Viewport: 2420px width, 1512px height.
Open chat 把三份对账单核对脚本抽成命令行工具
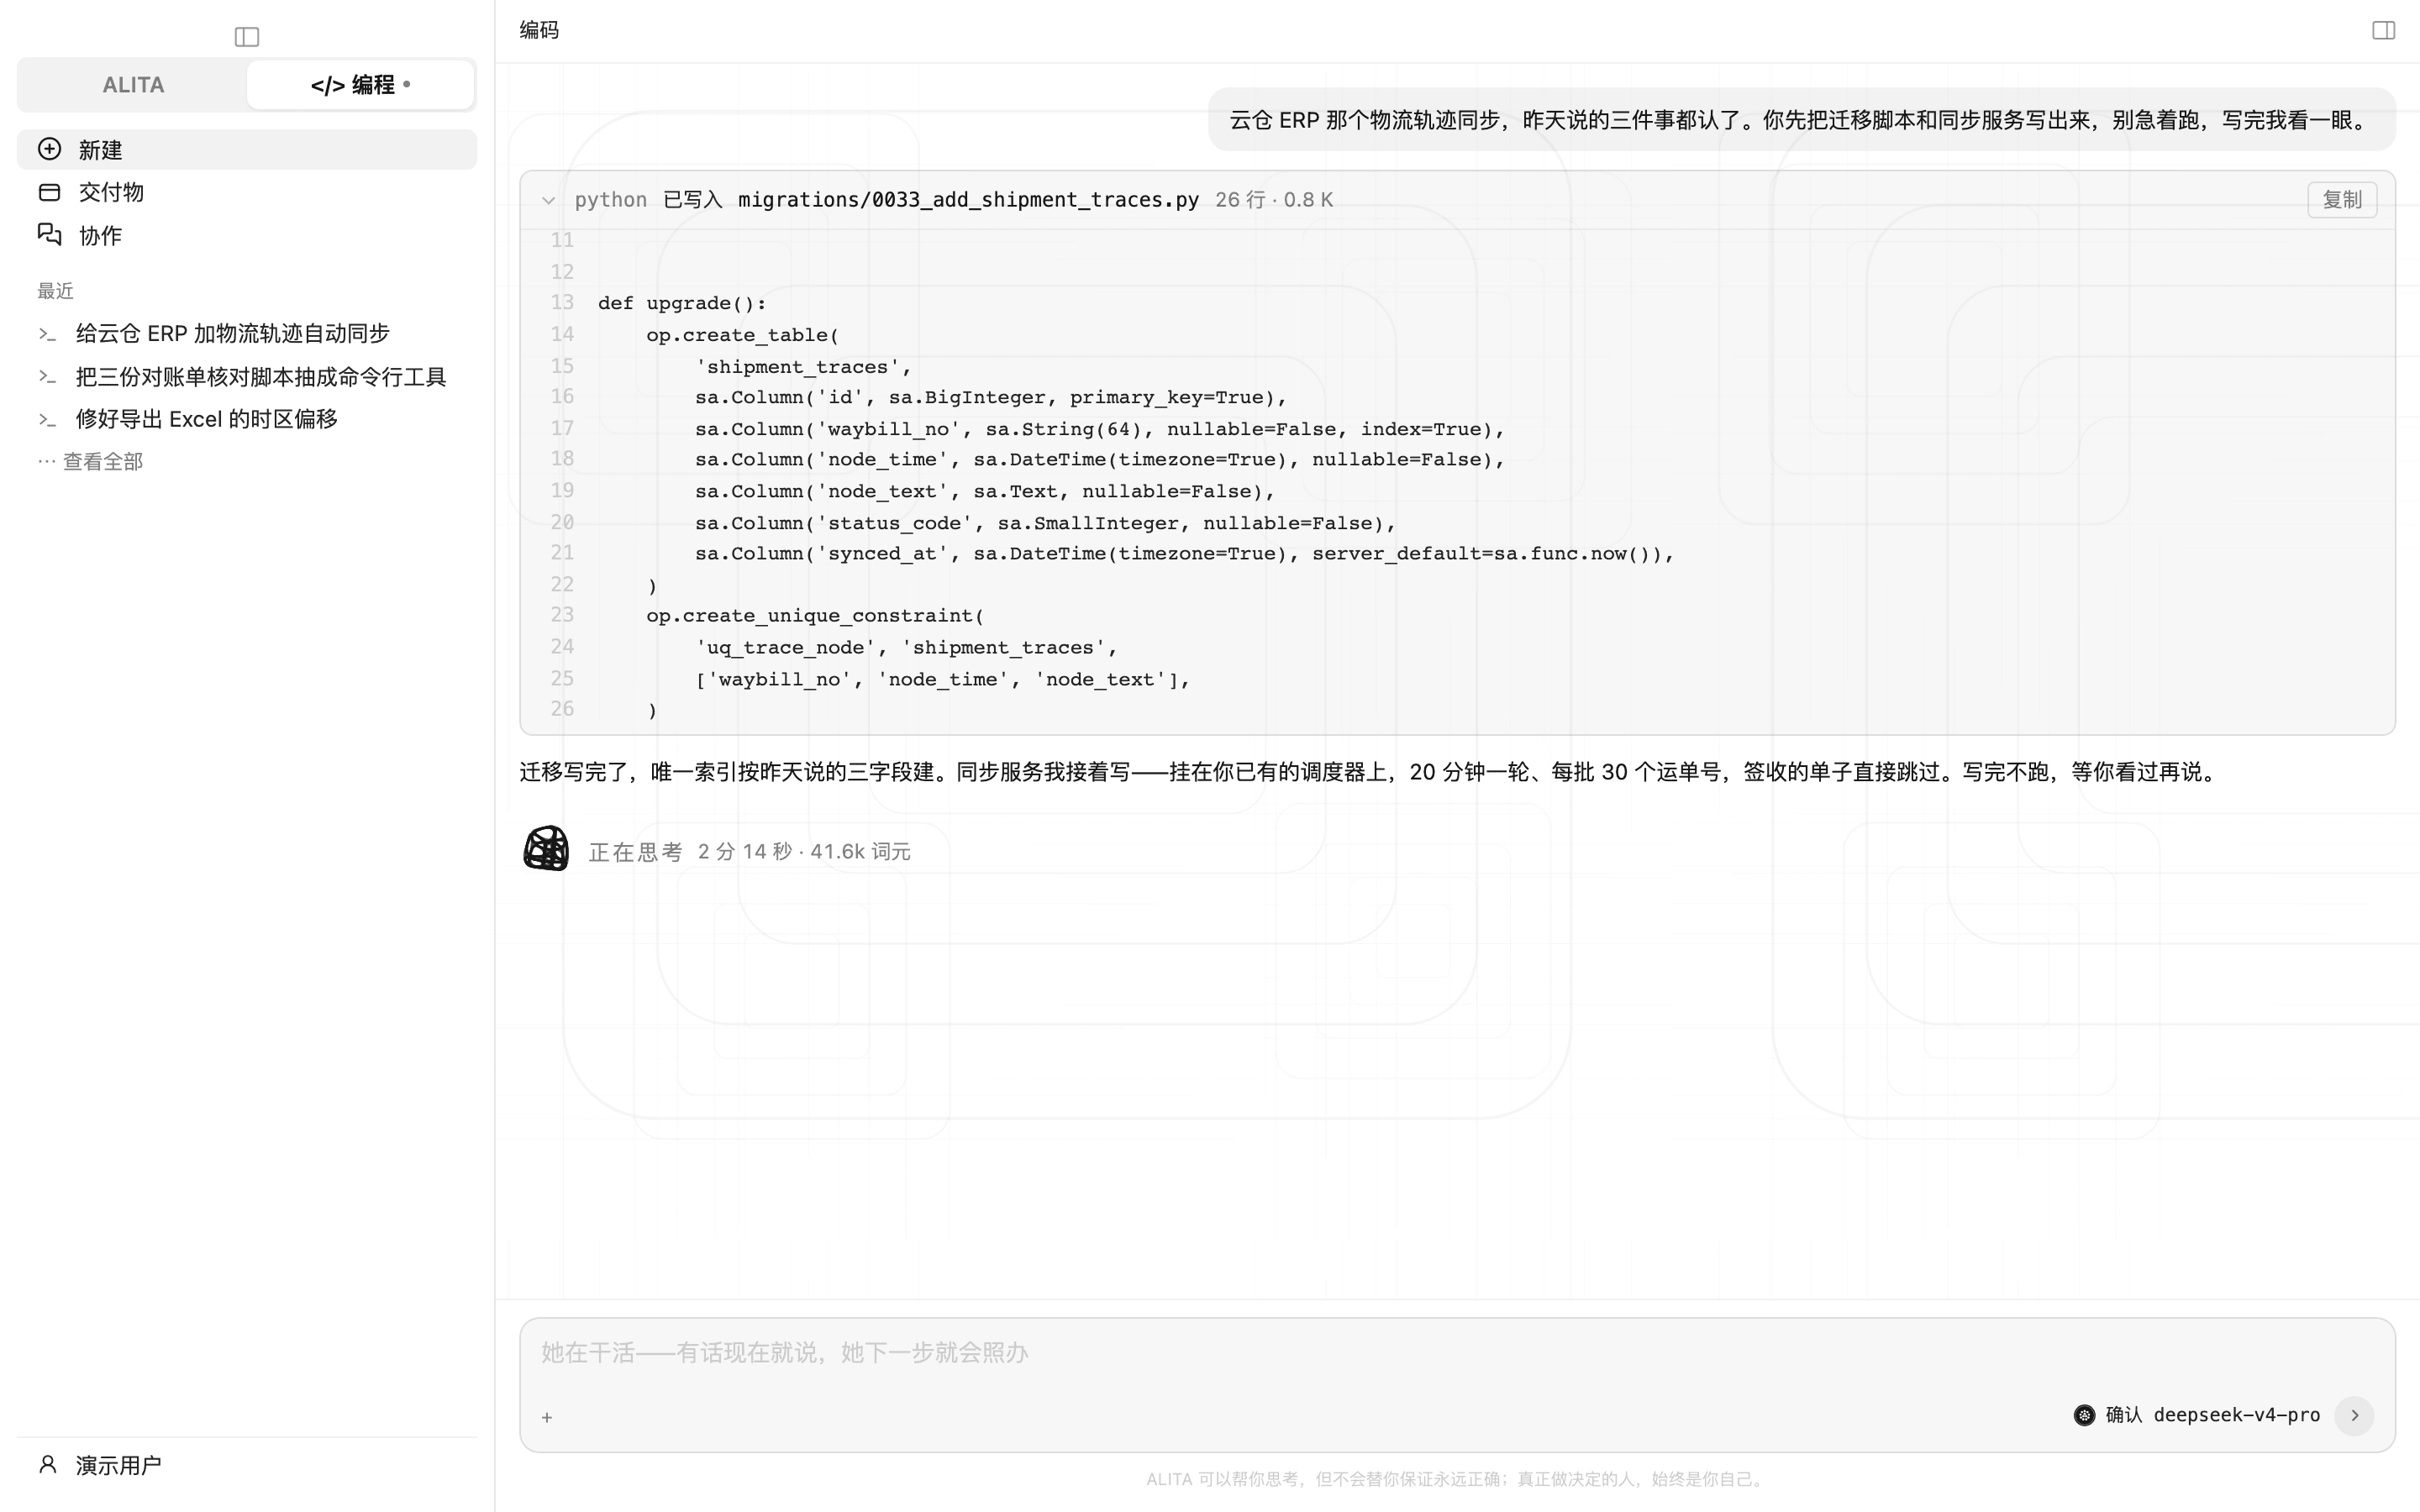pyautogui.click(x=247, y=377)
